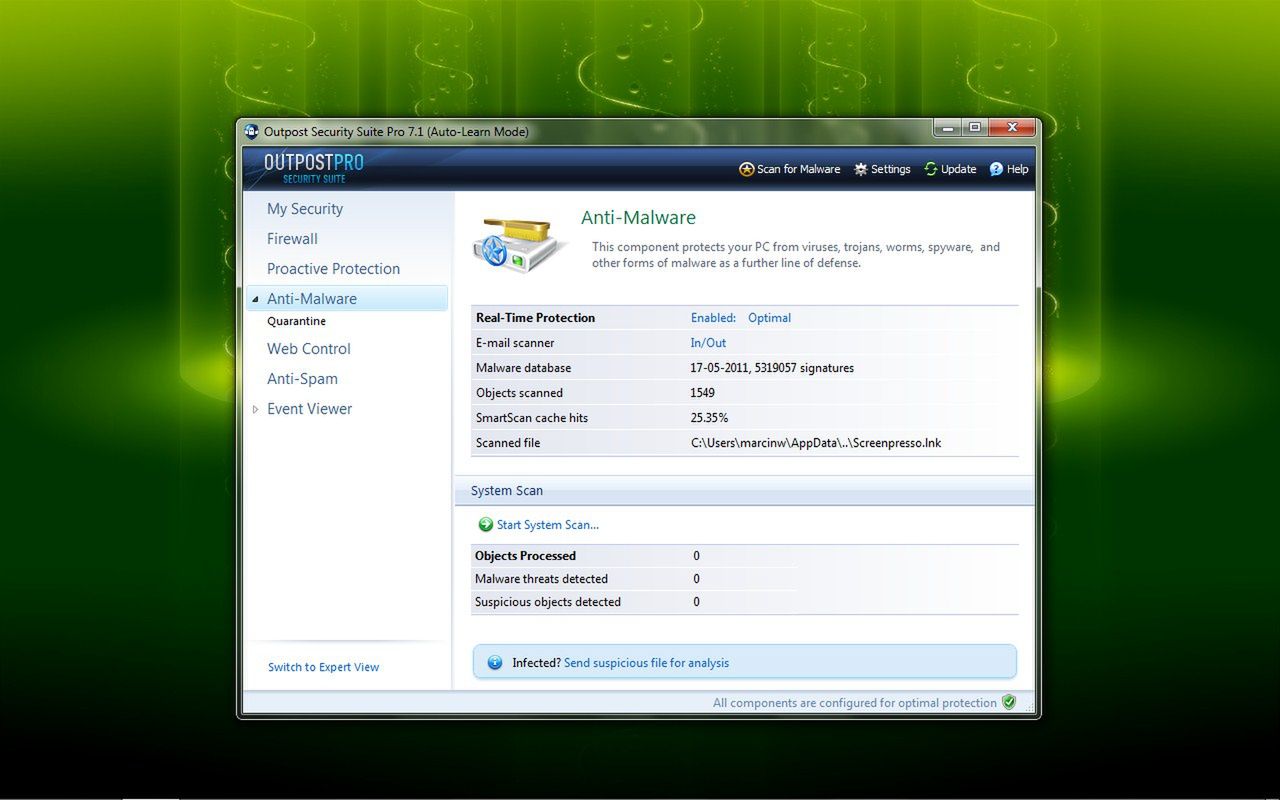Close the Outpost Security Suite window
Image resolution: width=1280 pixels, height=800 pixels.
click(x=1012, y=127)
